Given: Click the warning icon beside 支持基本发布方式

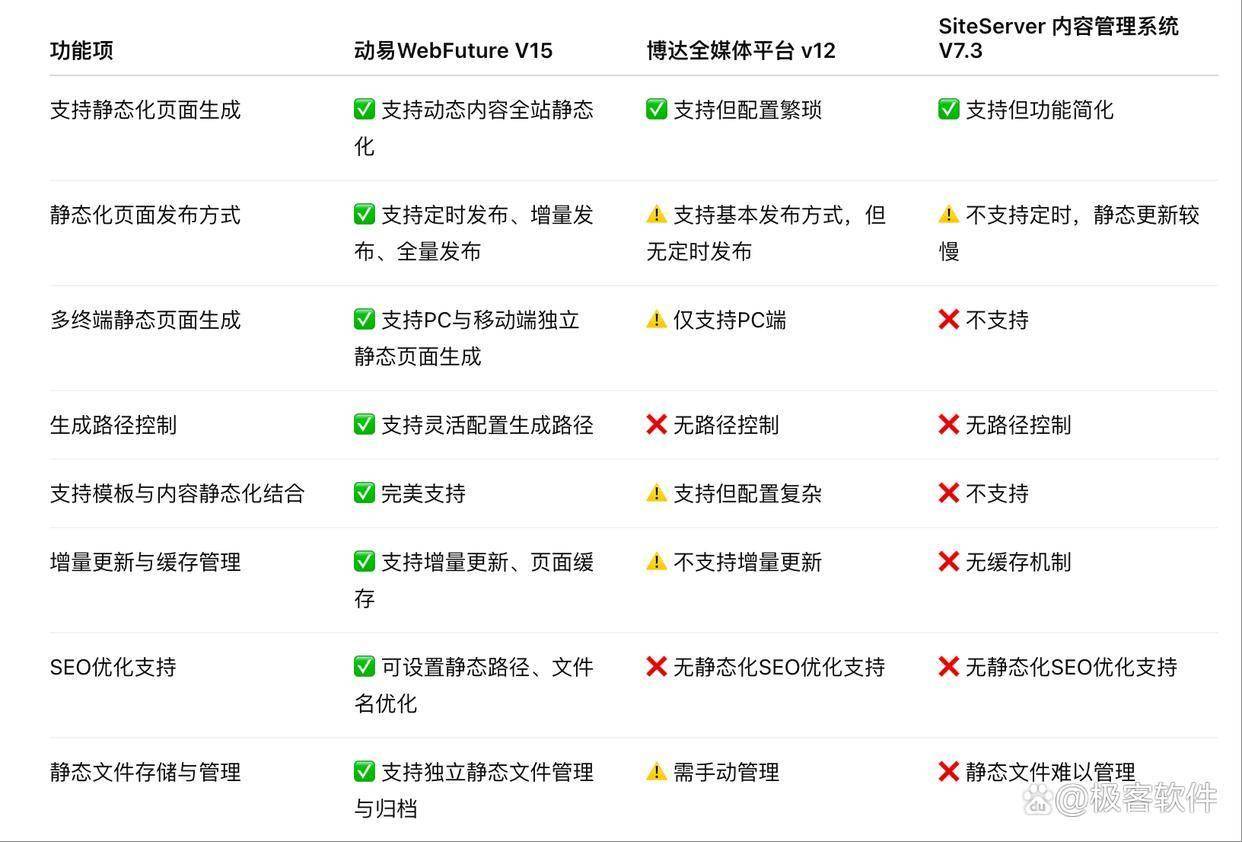Looking at the screenshot, I should [656, 214].
